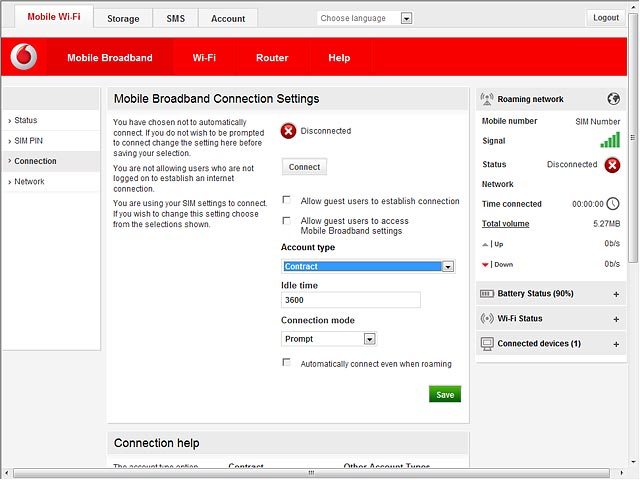Click the Logout button

pyautogui.click(x=606, y=18)
